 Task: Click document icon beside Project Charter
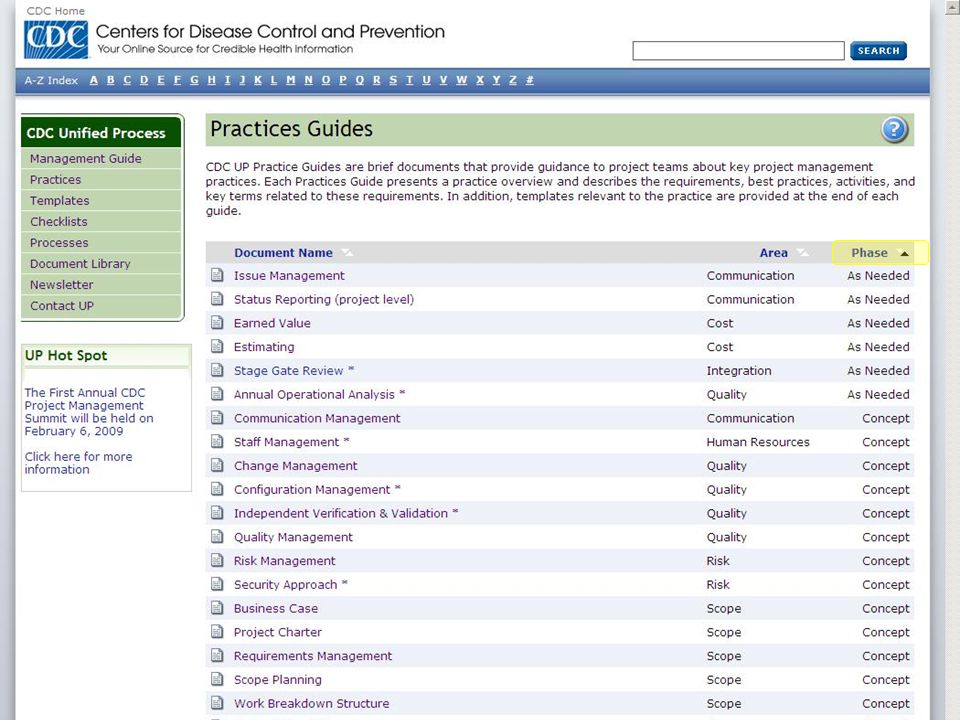217,632
